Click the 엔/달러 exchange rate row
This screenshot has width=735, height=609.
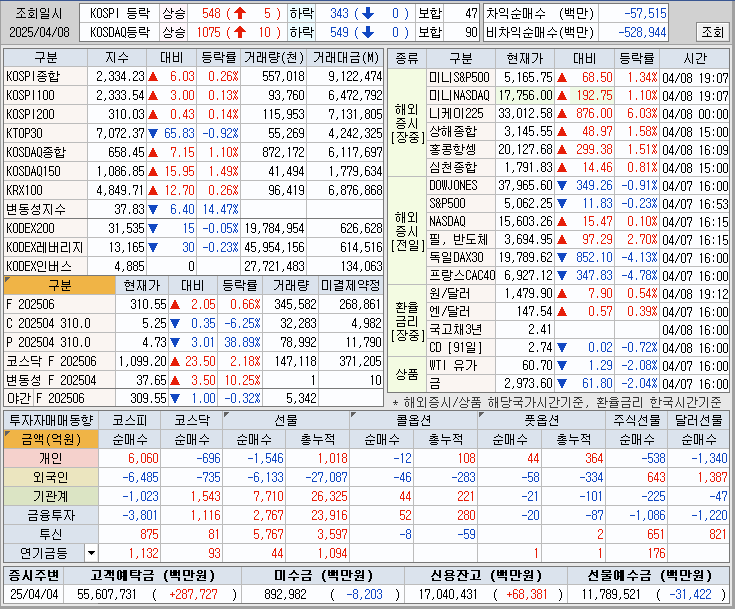578,311
